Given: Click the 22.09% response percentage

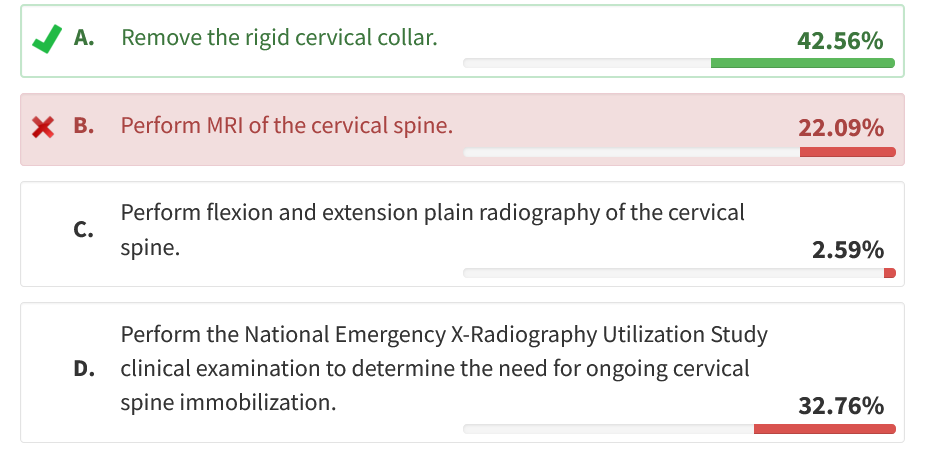Looking at the screenshot, I should pos(840,129).
